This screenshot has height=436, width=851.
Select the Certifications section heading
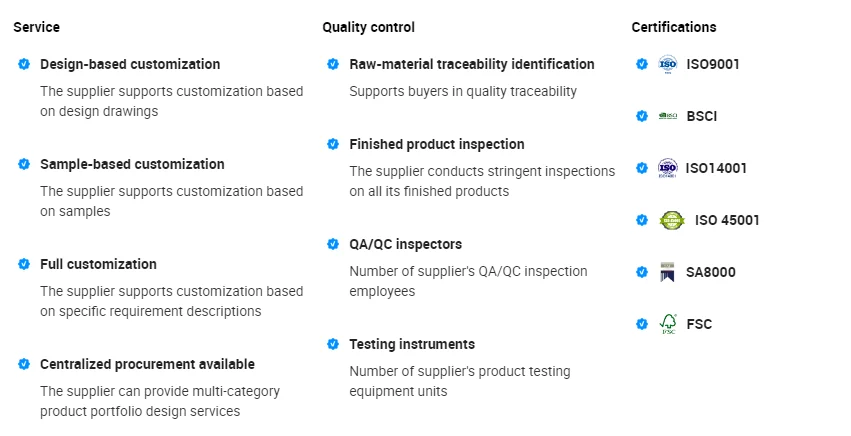tap(674, 27)
